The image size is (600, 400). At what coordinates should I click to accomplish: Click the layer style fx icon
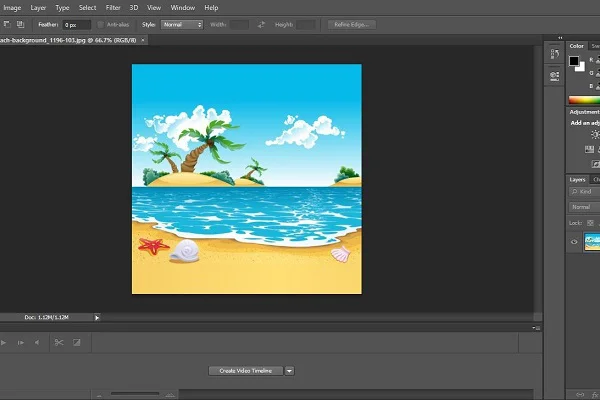(595, 395)
